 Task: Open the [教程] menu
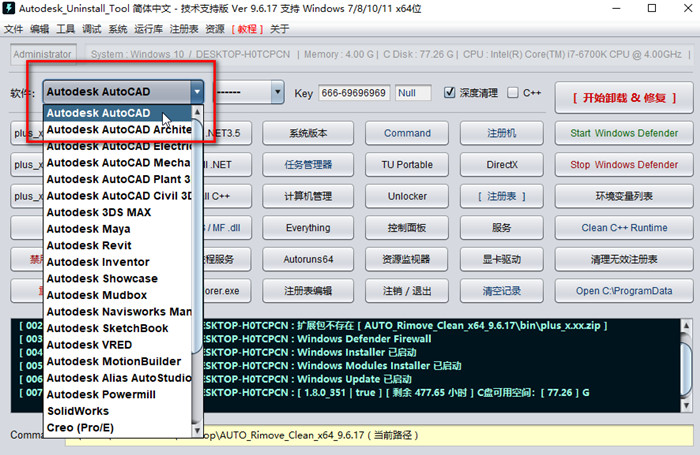click(247, 29)
